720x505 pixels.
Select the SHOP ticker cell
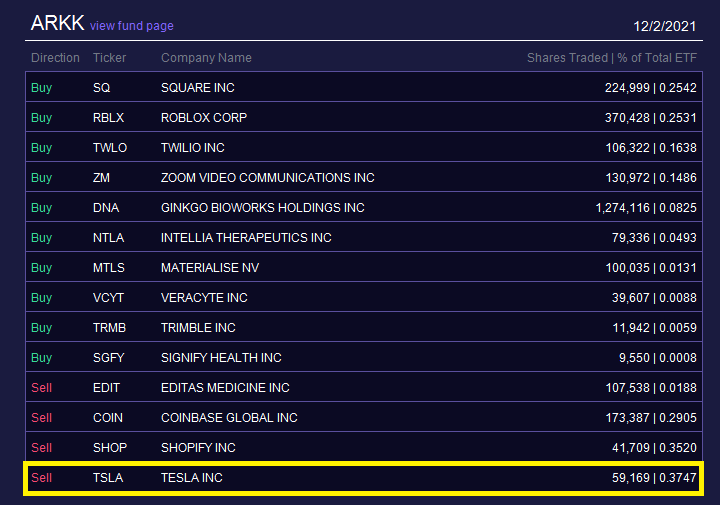110,448
